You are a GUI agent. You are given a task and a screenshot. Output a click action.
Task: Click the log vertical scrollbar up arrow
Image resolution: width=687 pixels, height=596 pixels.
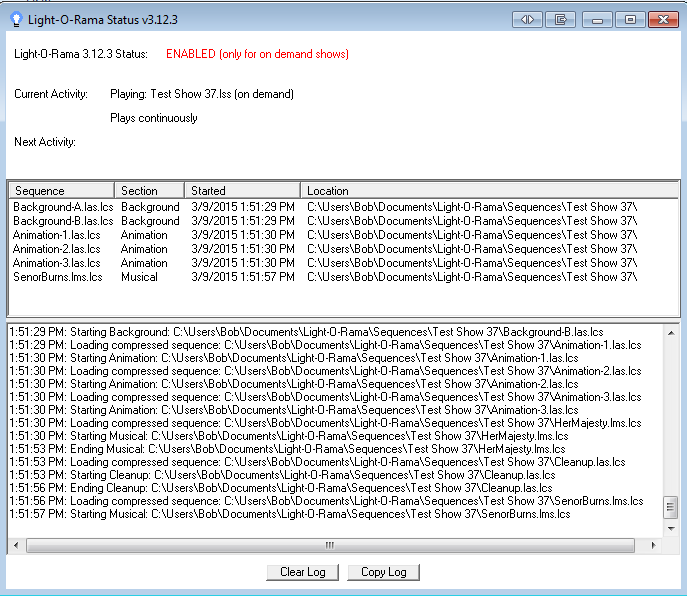coord(671,333)
